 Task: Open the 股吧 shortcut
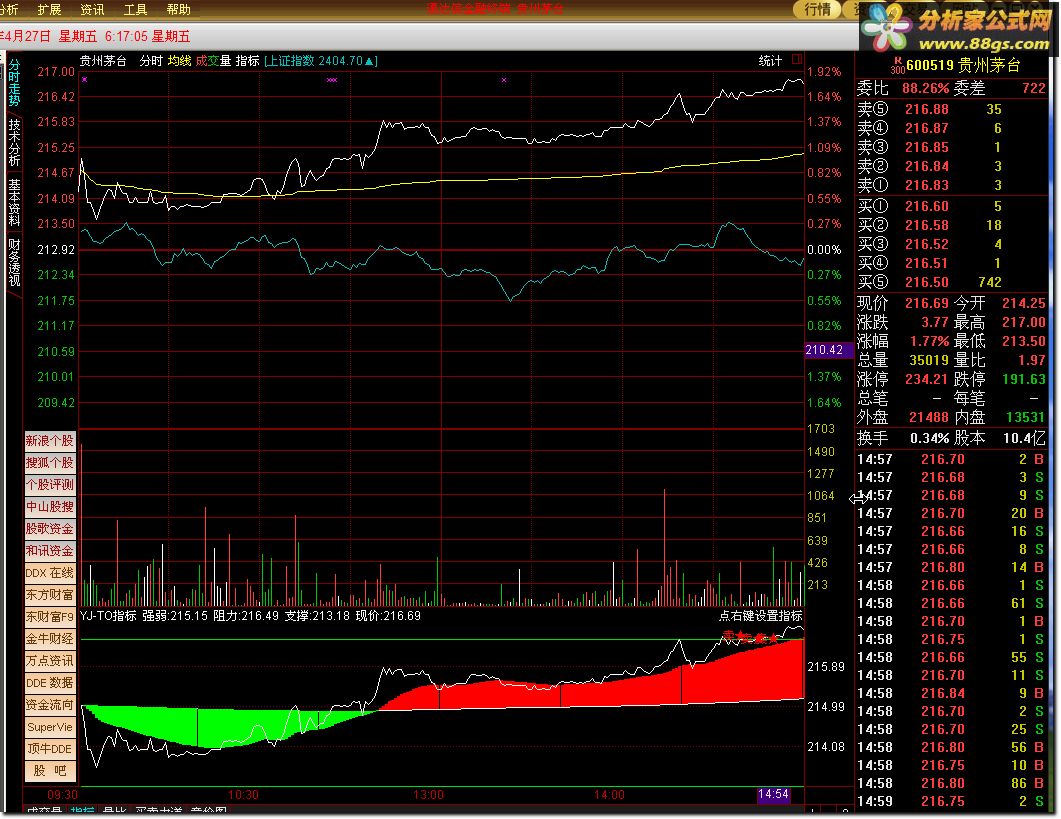(x=50, y=771)
